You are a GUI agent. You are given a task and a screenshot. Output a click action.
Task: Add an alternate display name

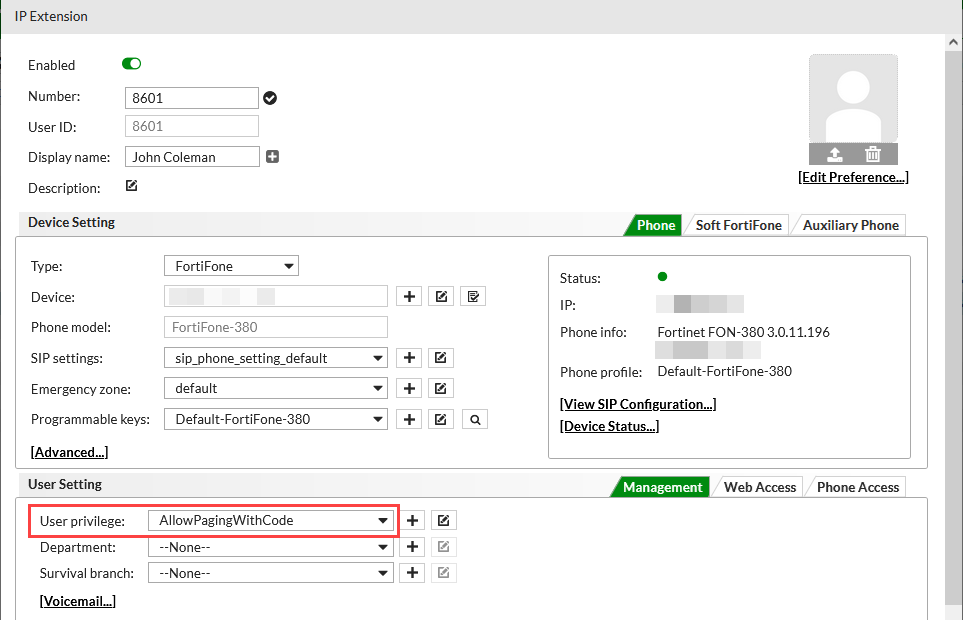tap(271, 156)
